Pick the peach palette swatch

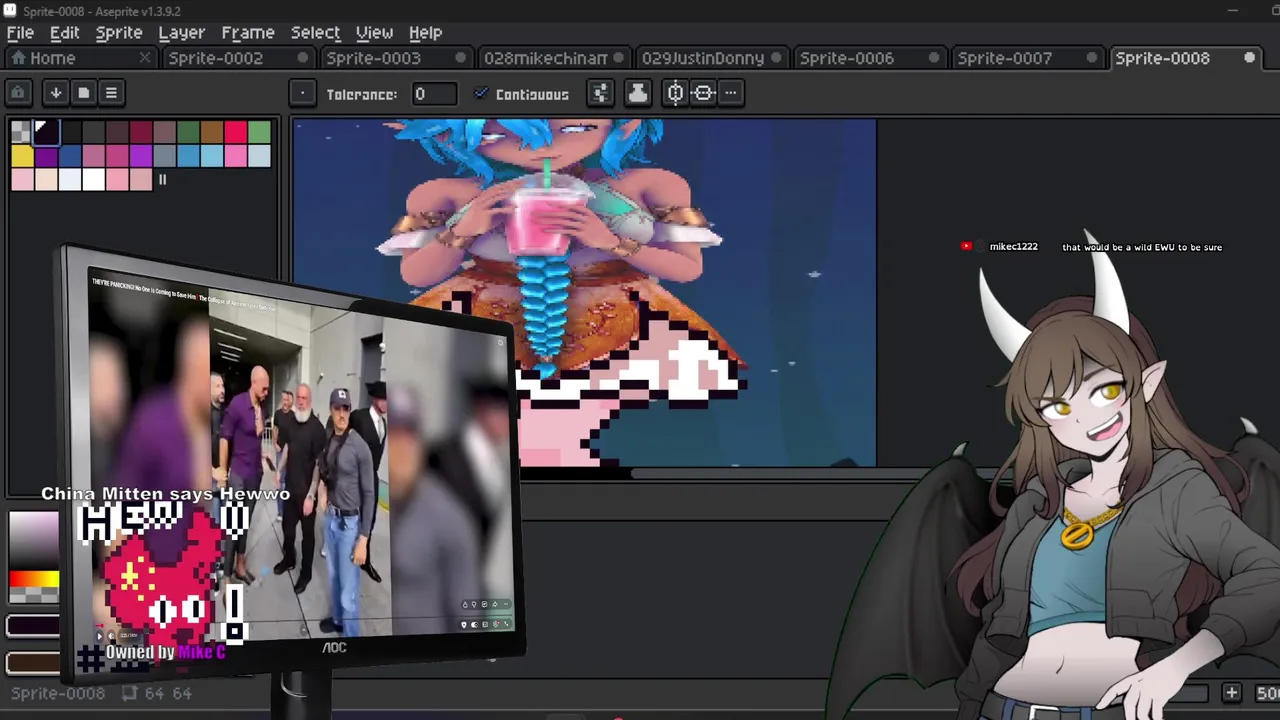[45, 180]
